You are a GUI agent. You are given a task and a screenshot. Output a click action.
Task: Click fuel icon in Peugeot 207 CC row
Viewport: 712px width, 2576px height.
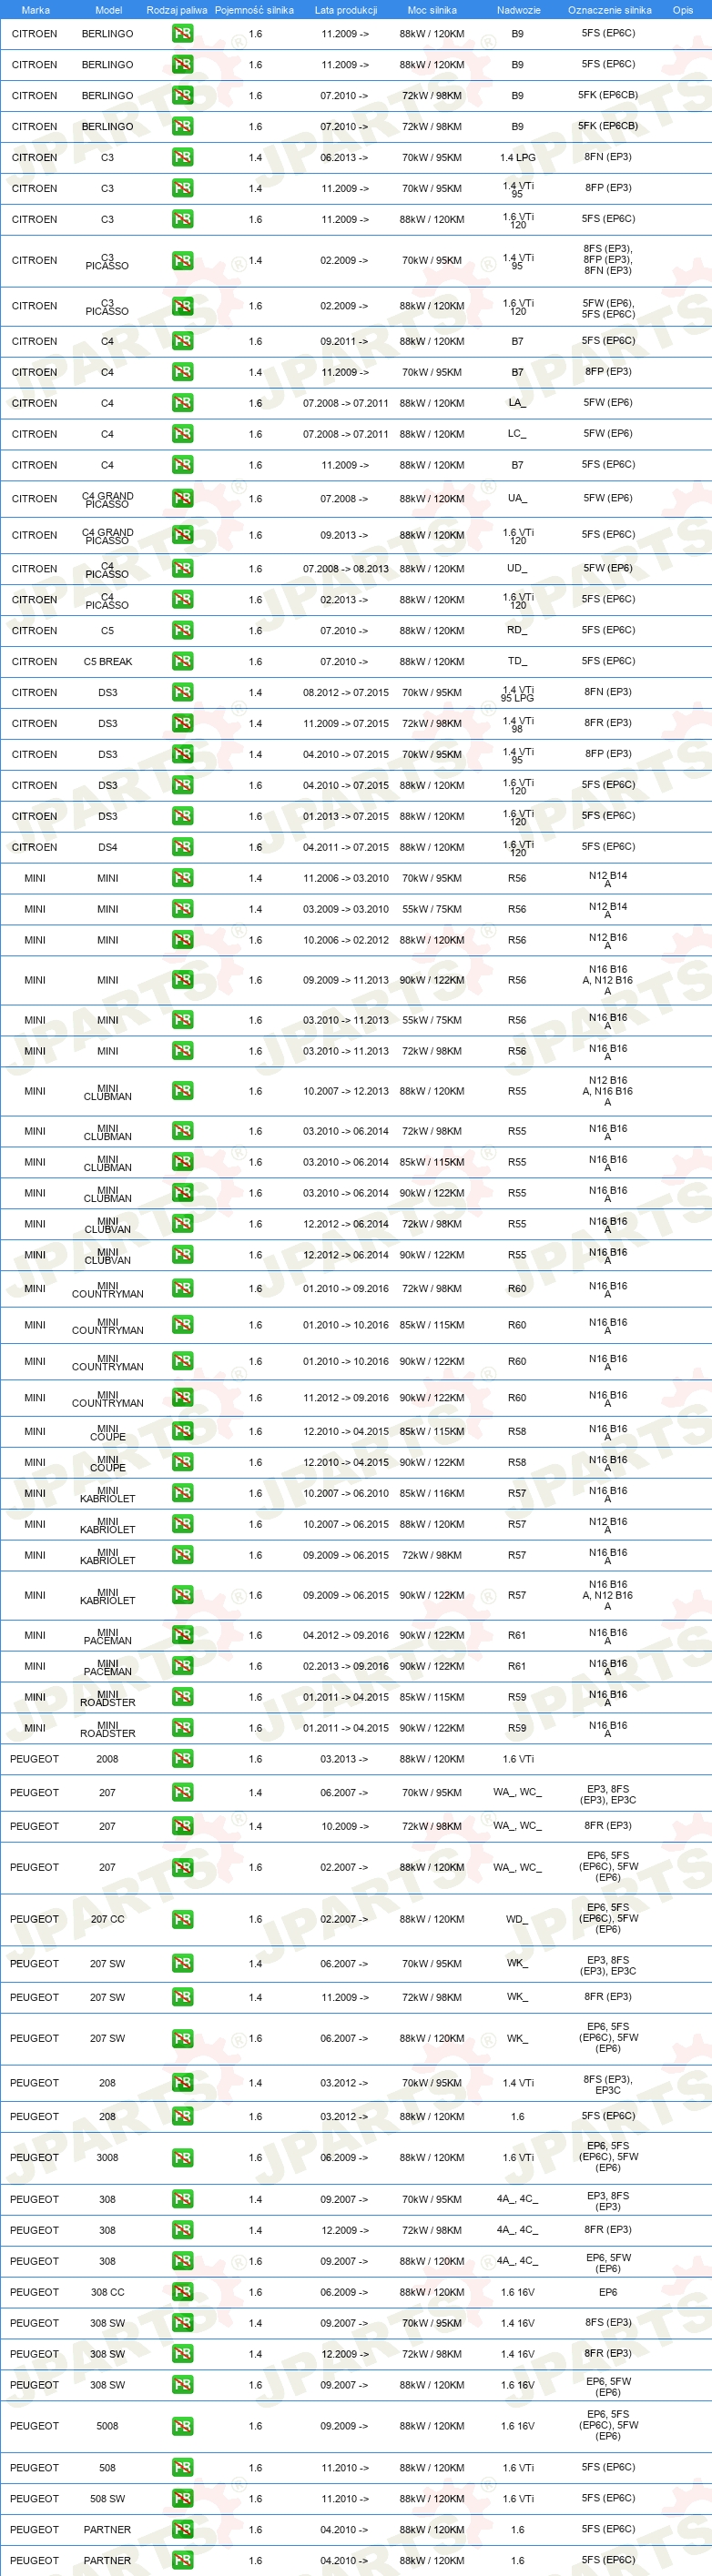182,1919
